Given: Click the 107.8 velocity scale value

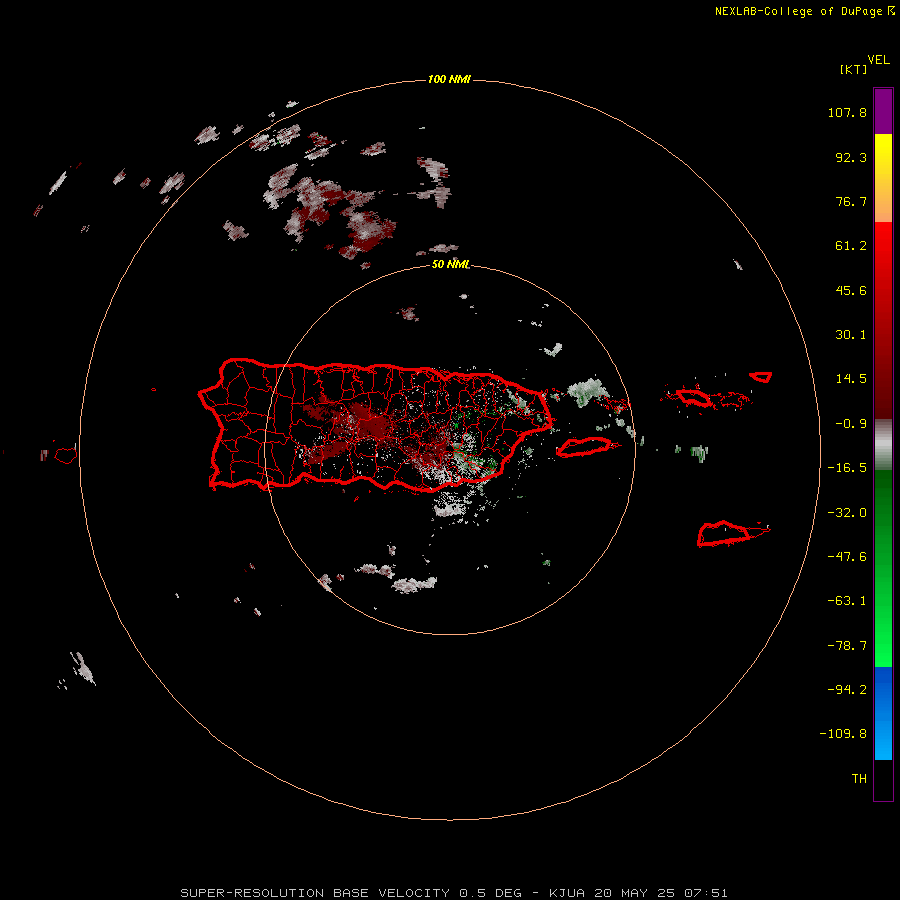Looking at the screenshot, I should 847,112.
